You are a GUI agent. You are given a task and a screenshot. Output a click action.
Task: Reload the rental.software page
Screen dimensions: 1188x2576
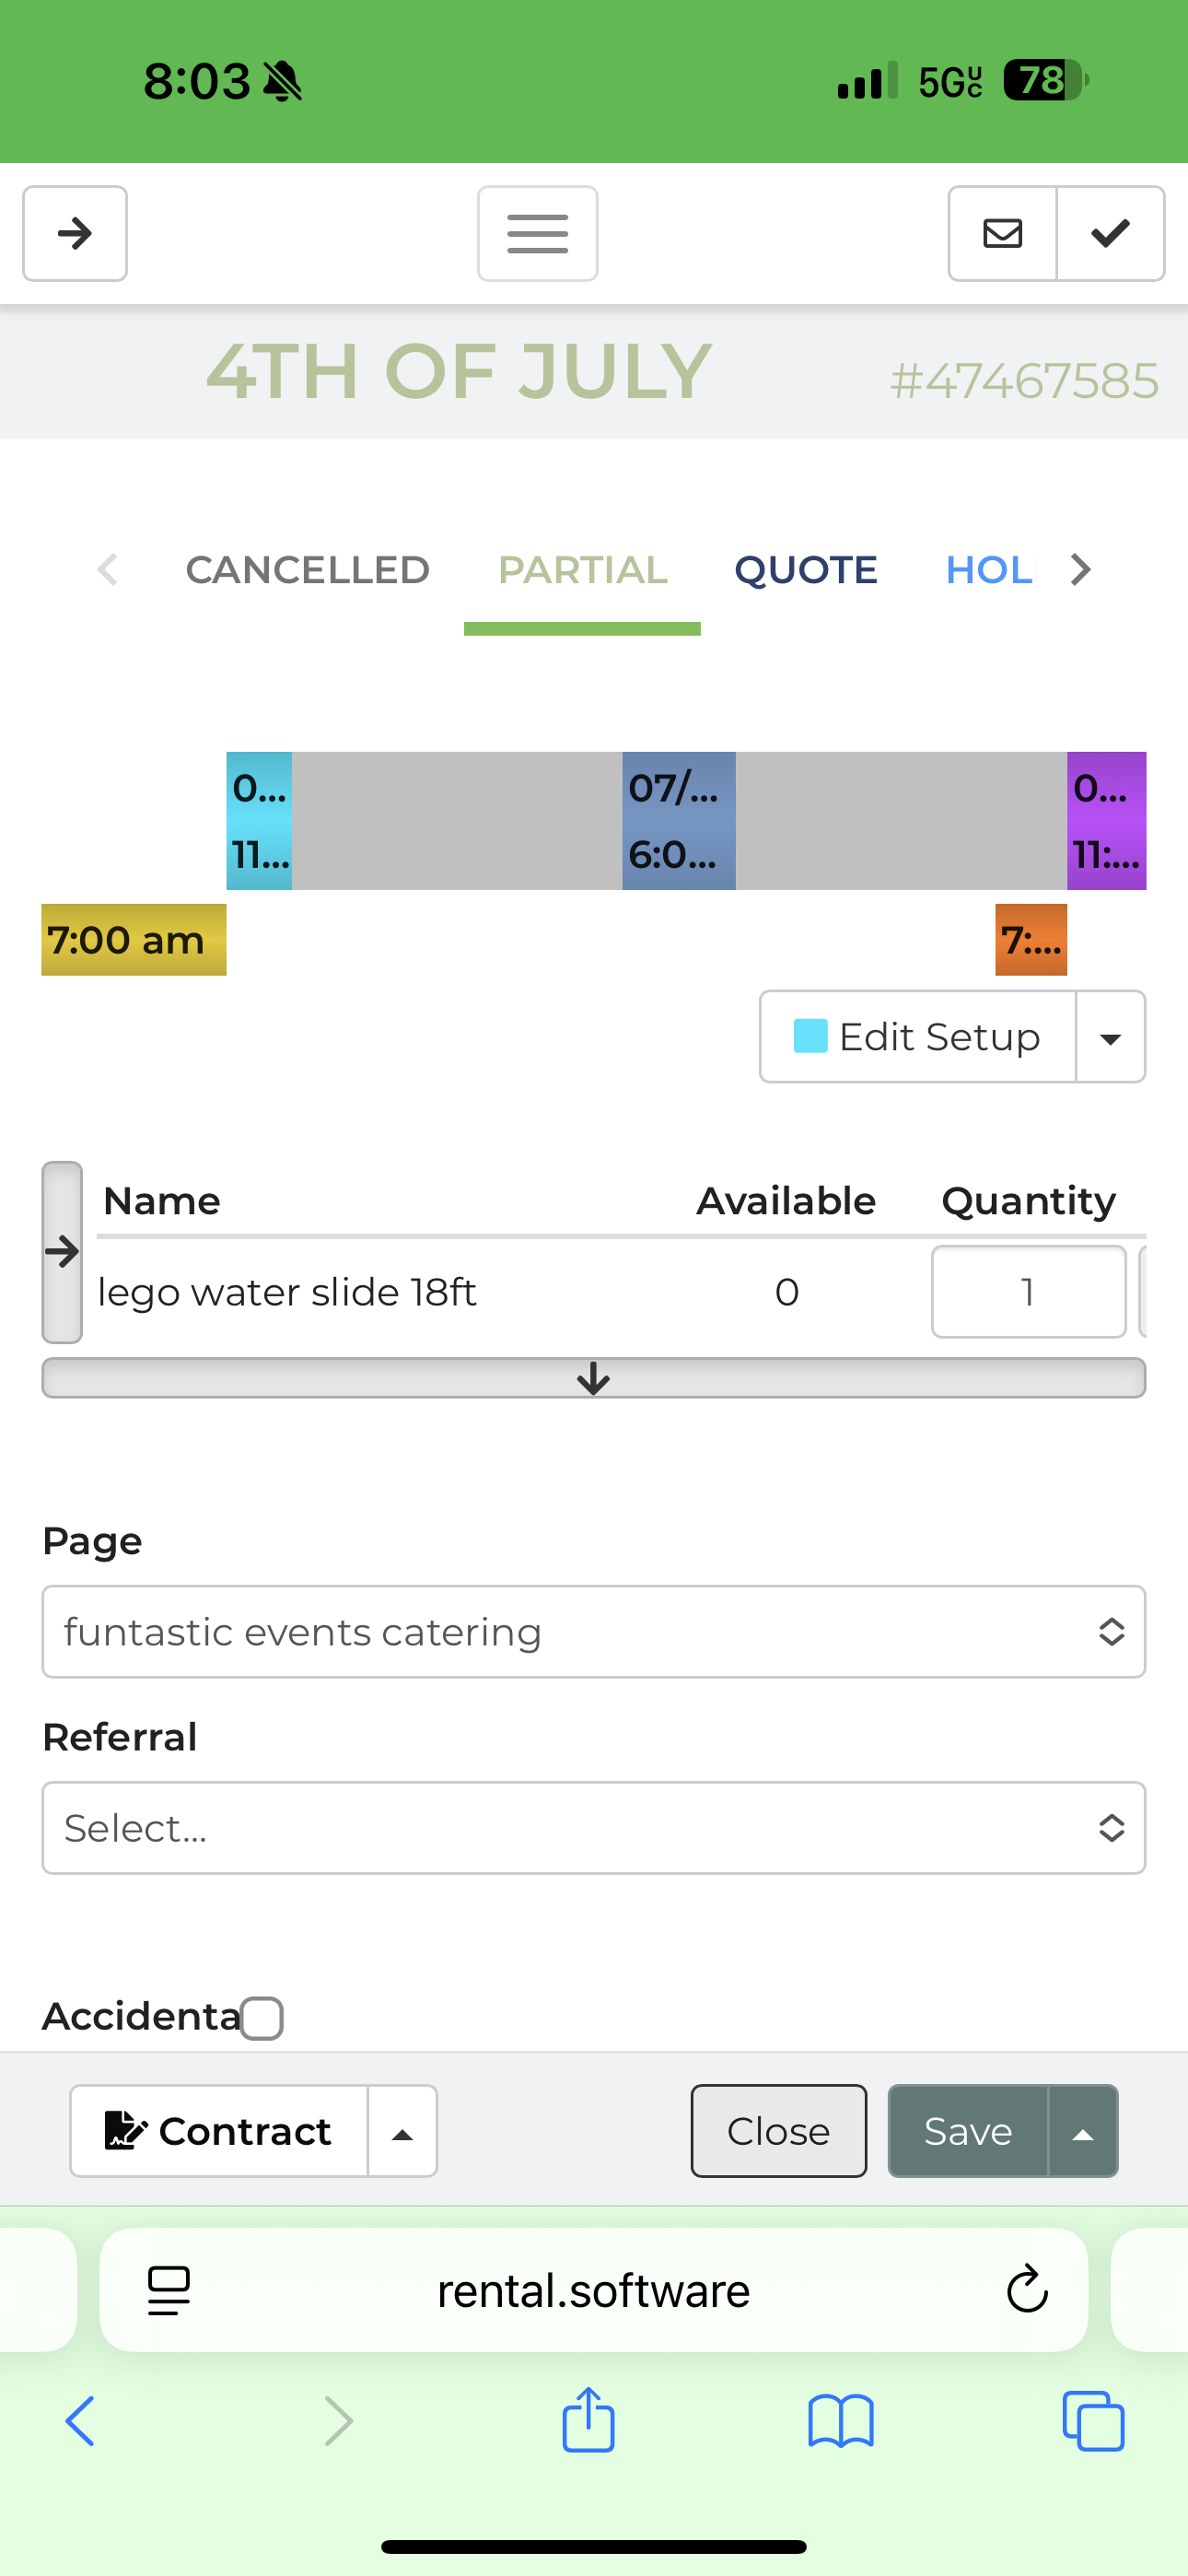coord(1026,2289)
